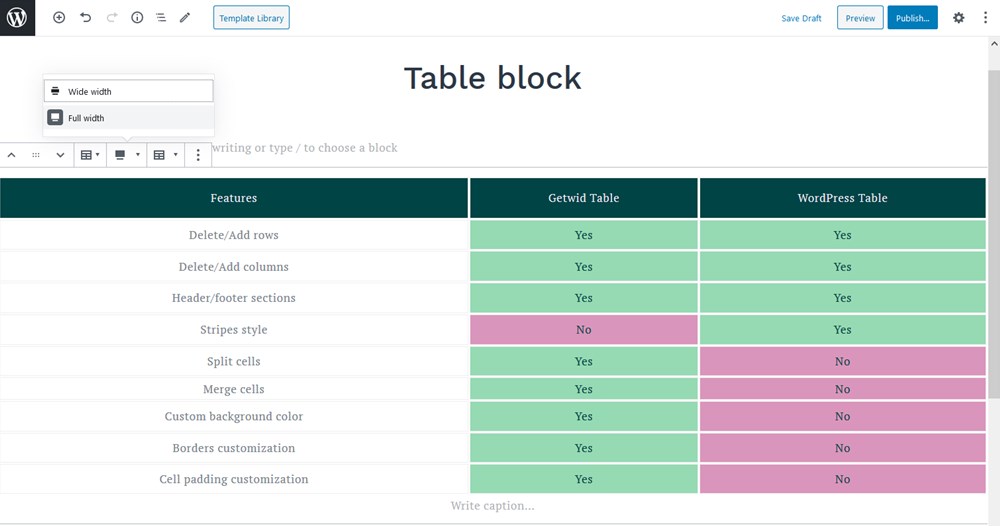Open change alignment dropdown
Viewport: 1000px width, 526px height.
tap(127, 155)
